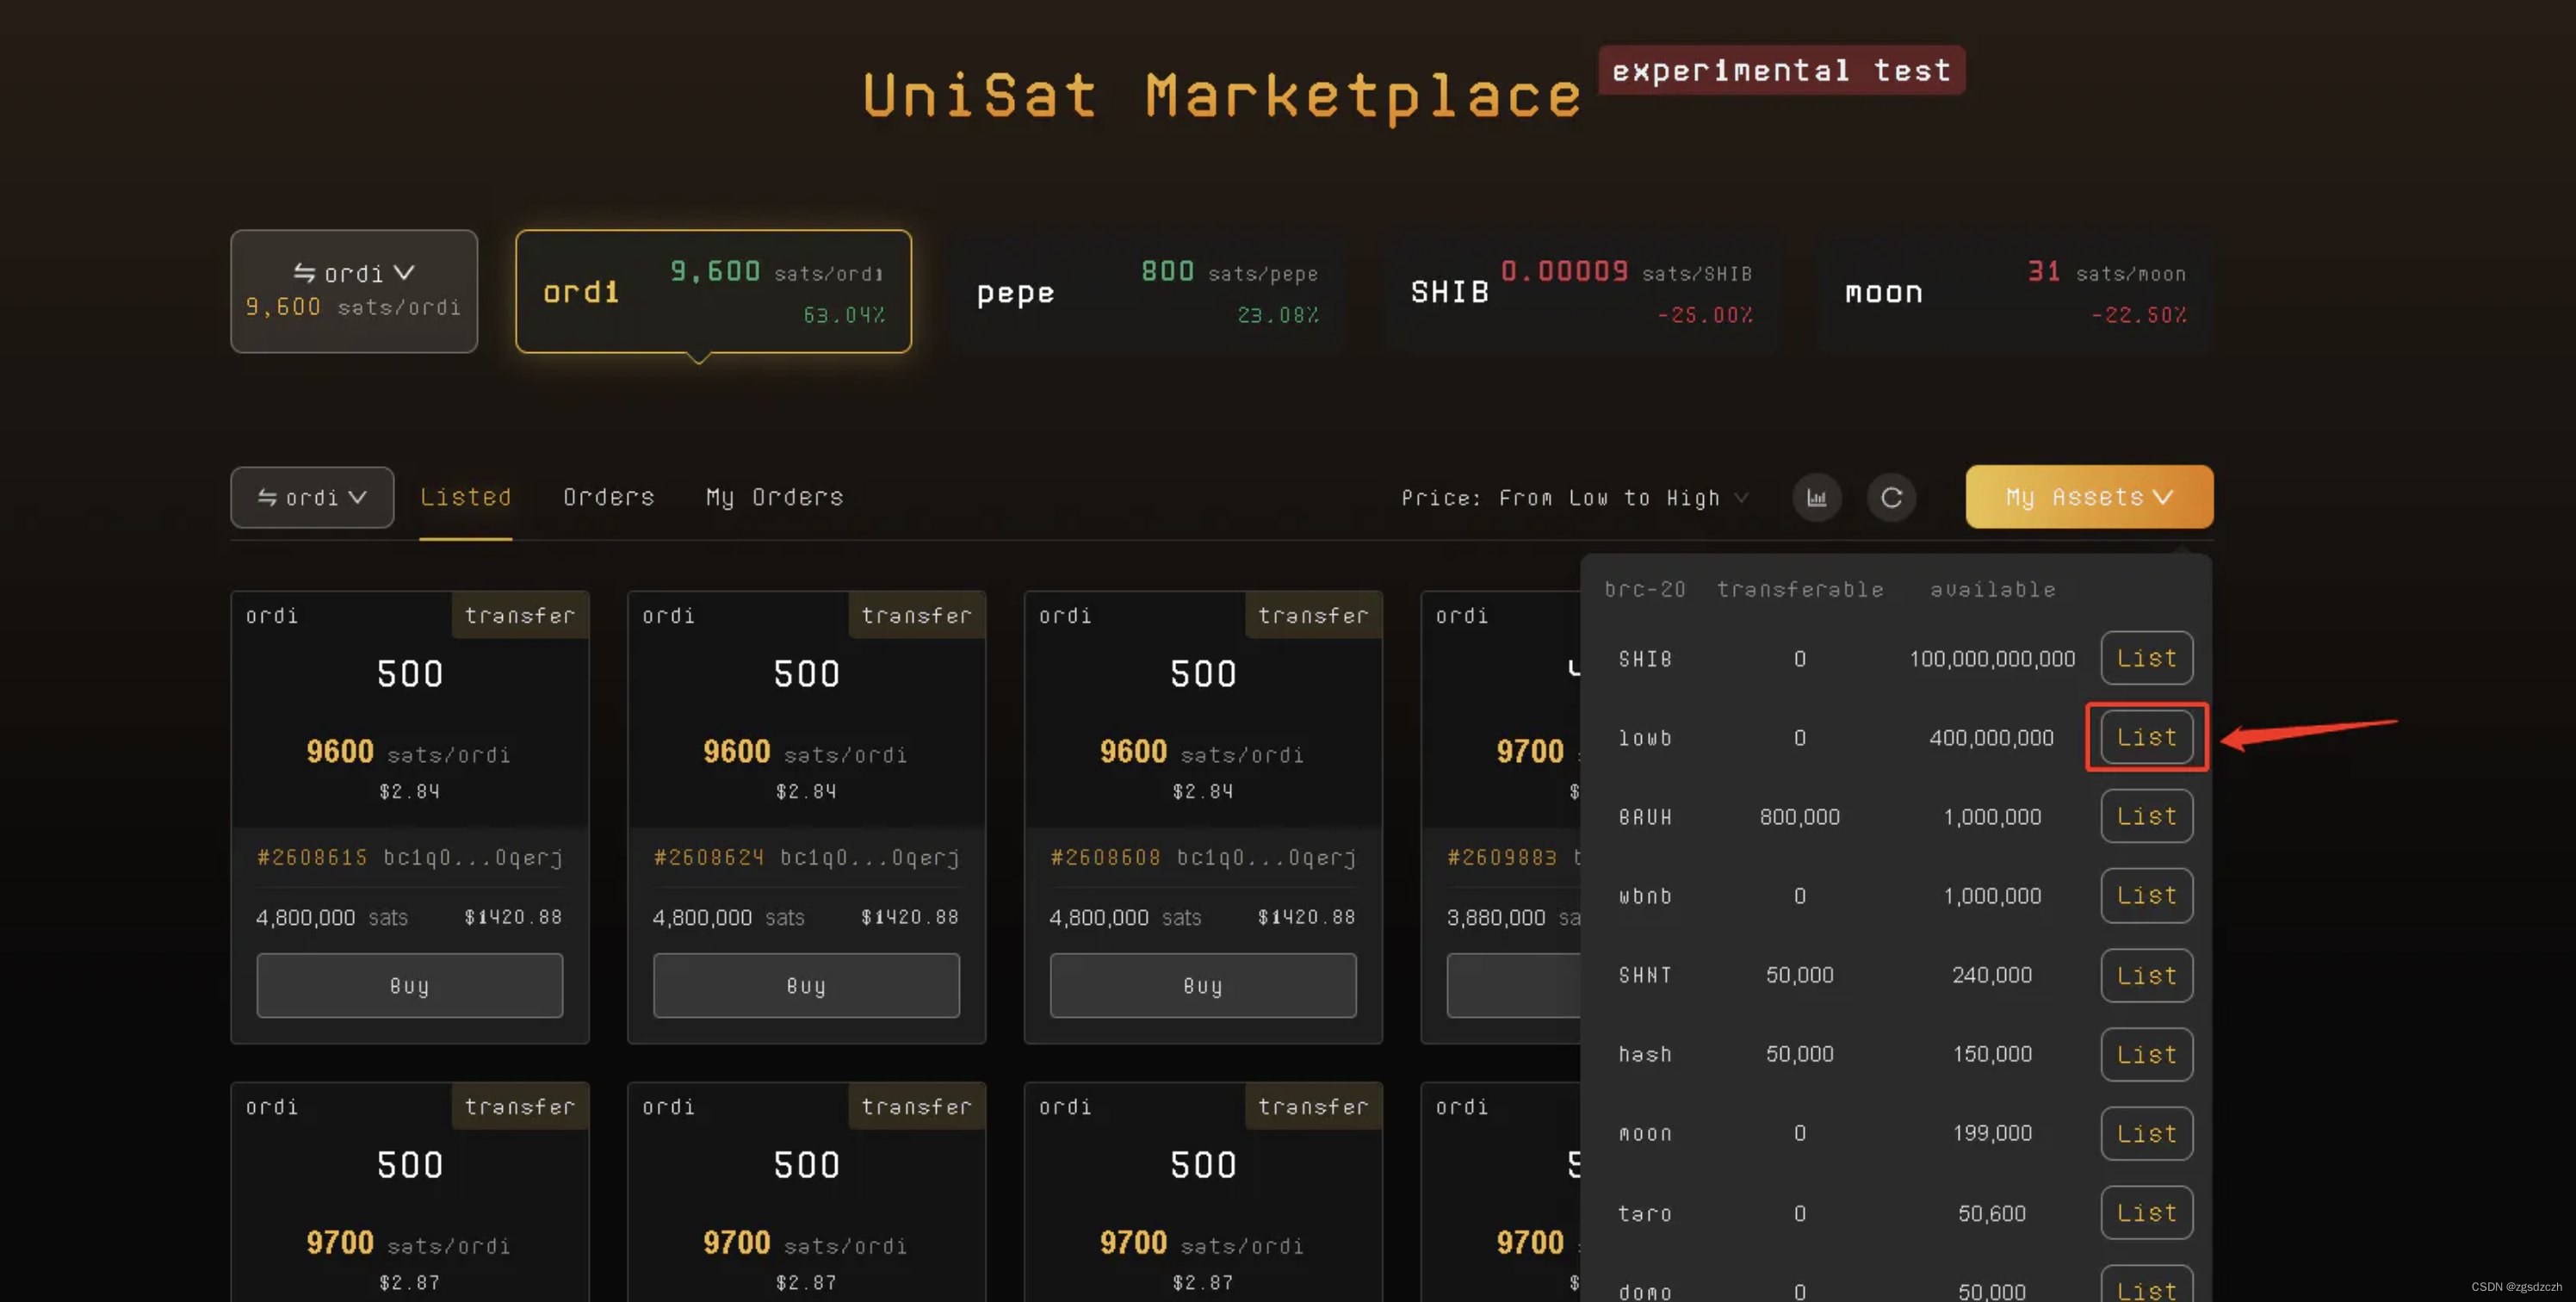The width and height of the screenshot is (2576, 1302).
Task: Click SHNT available balance 240,000
Action: tap(1992, 975)
